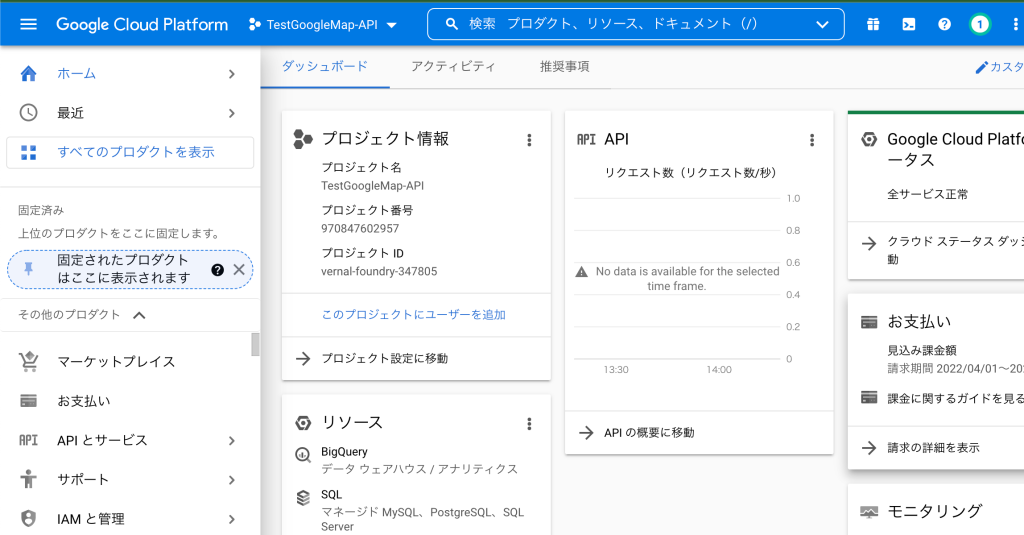The width and height of the screenshot is (1024, 535).
Task: Open the リソース card options menu
Action: [x=529, y=424]
